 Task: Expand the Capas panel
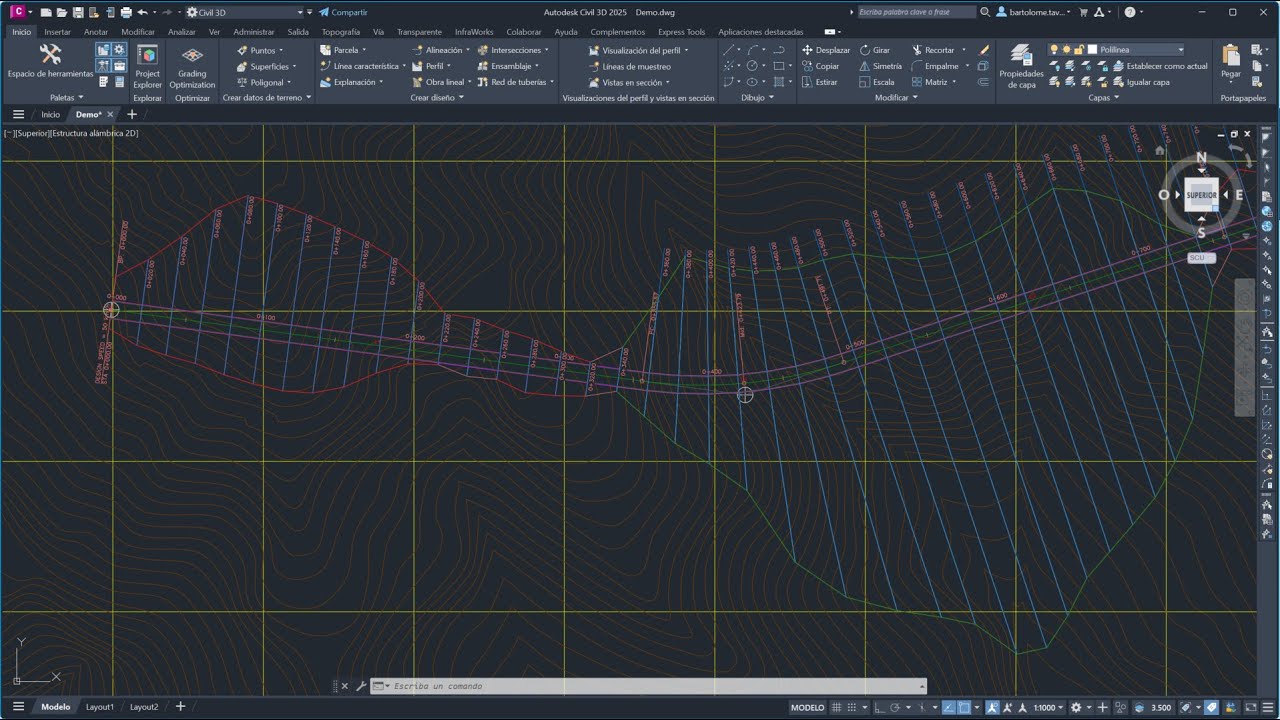(1104, 98)
